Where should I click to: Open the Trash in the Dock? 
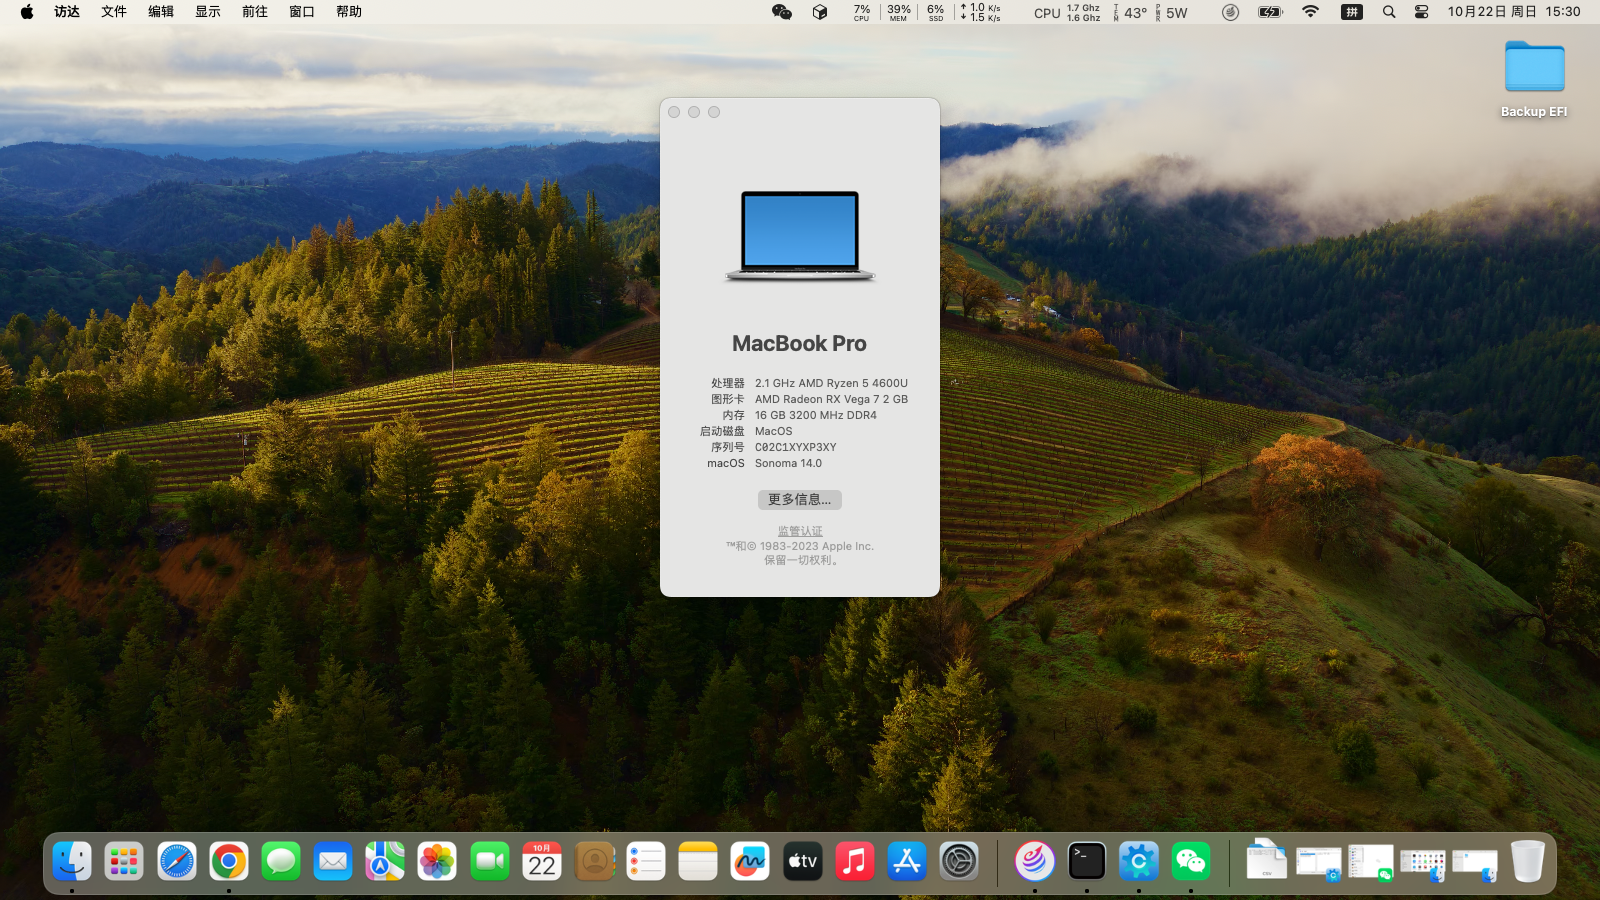click(1527, 861)
